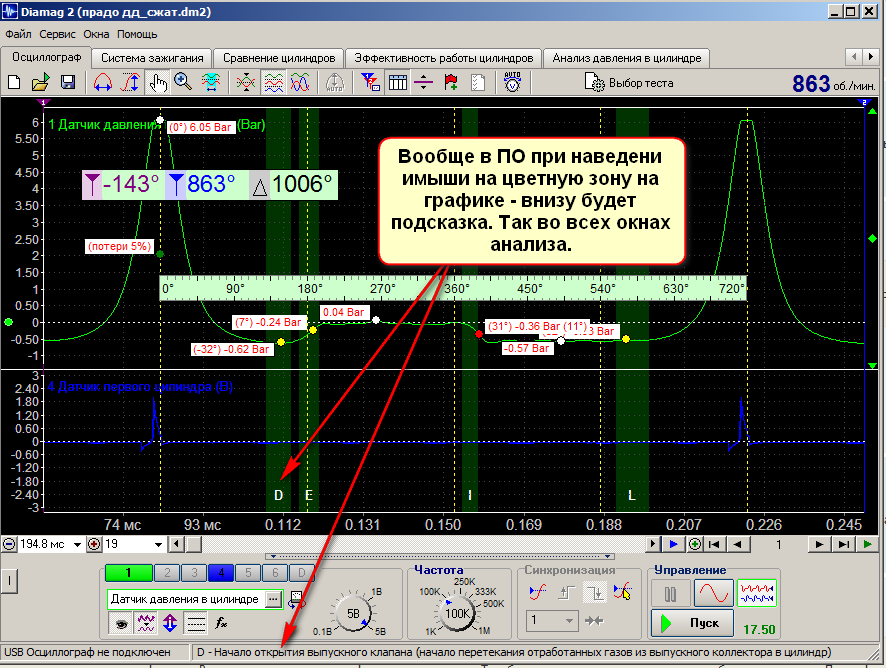The image size is (886, 668).
Task: Open sensor list via the ellipsis button
Action: click(x=273, y=599)
